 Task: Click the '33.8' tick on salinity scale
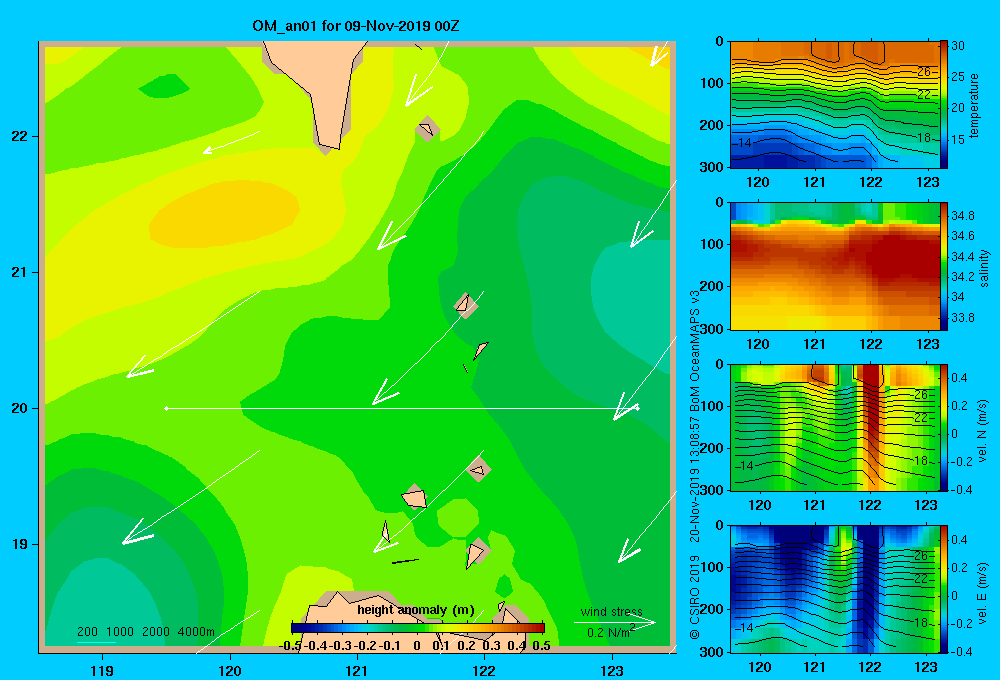[962, 318]
